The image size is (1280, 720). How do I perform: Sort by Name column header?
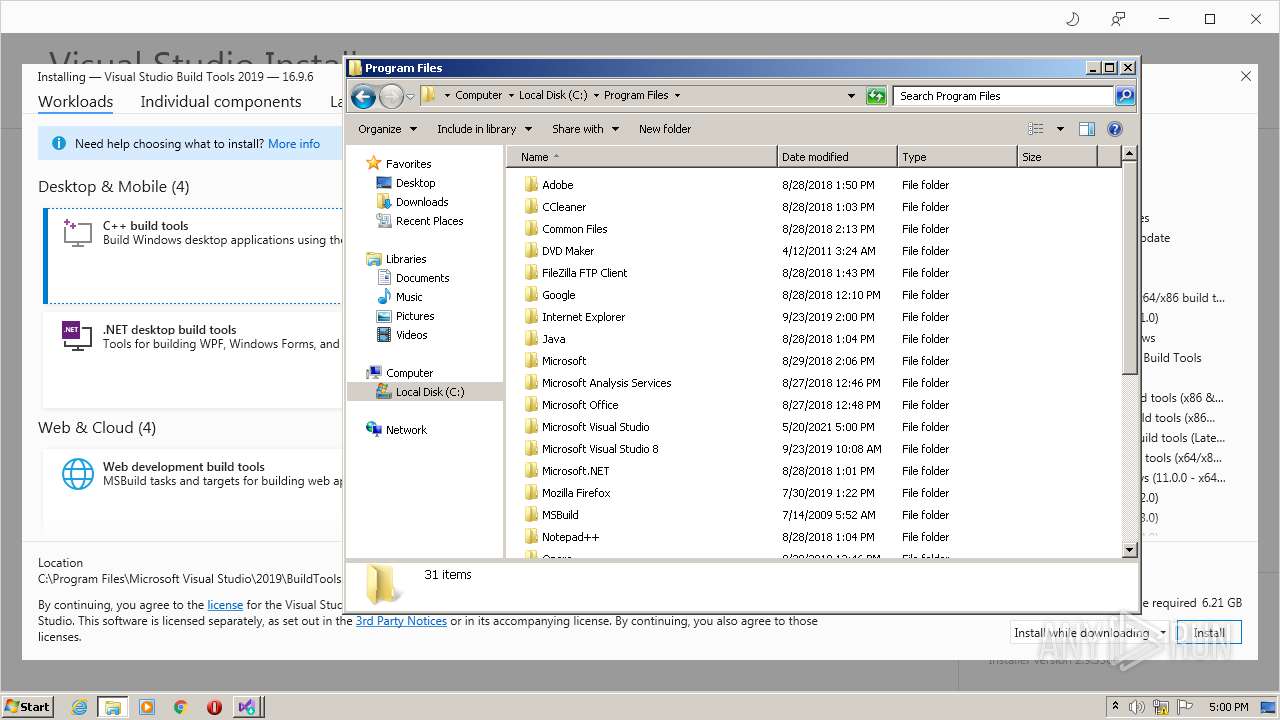pyautogui.click(x=641, y=157)
